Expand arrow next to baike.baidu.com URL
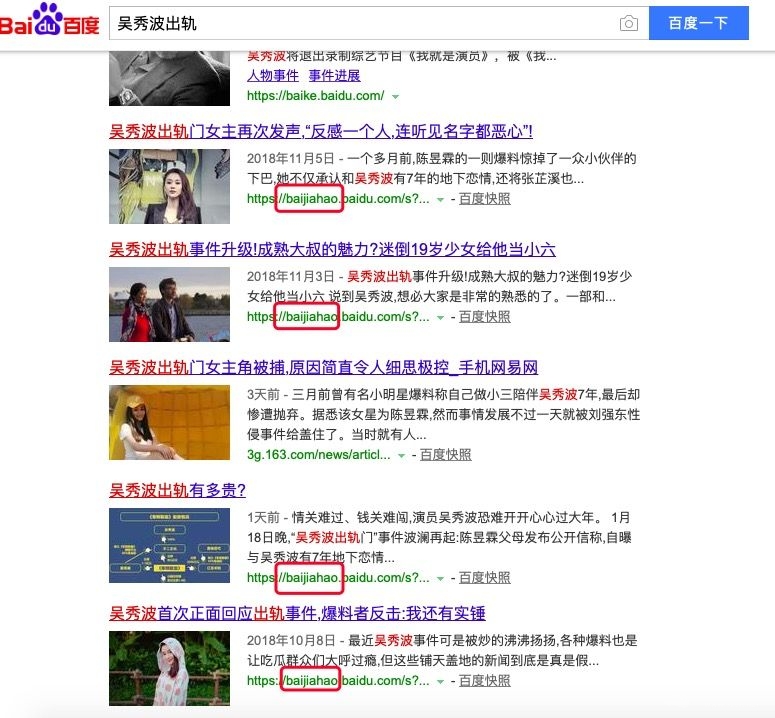 [x=395, y=96]
